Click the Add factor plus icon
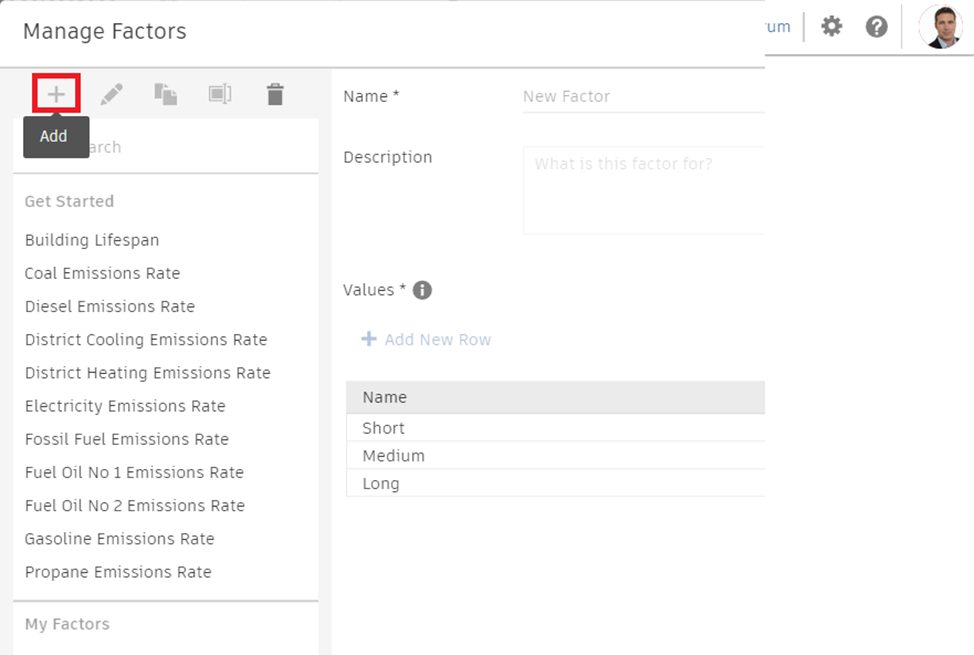Viewport: 974px width, 655px height. click(x=56, y=95)
